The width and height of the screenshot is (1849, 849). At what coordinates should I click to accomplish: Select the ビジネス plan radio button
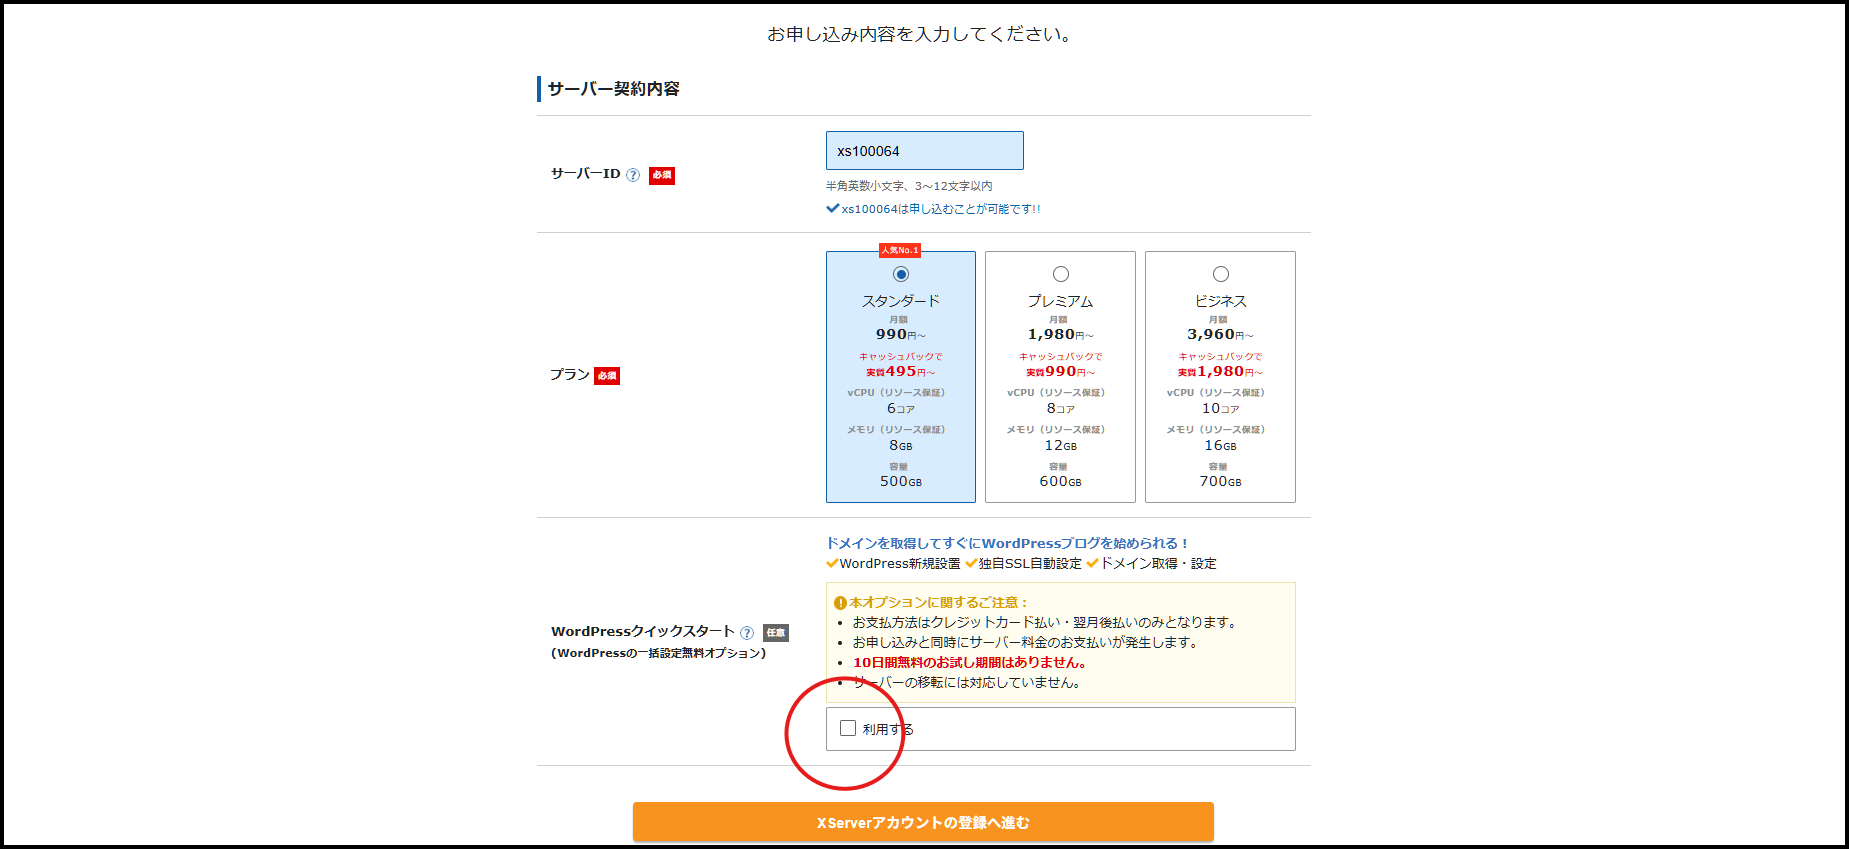pos(1221,274)
